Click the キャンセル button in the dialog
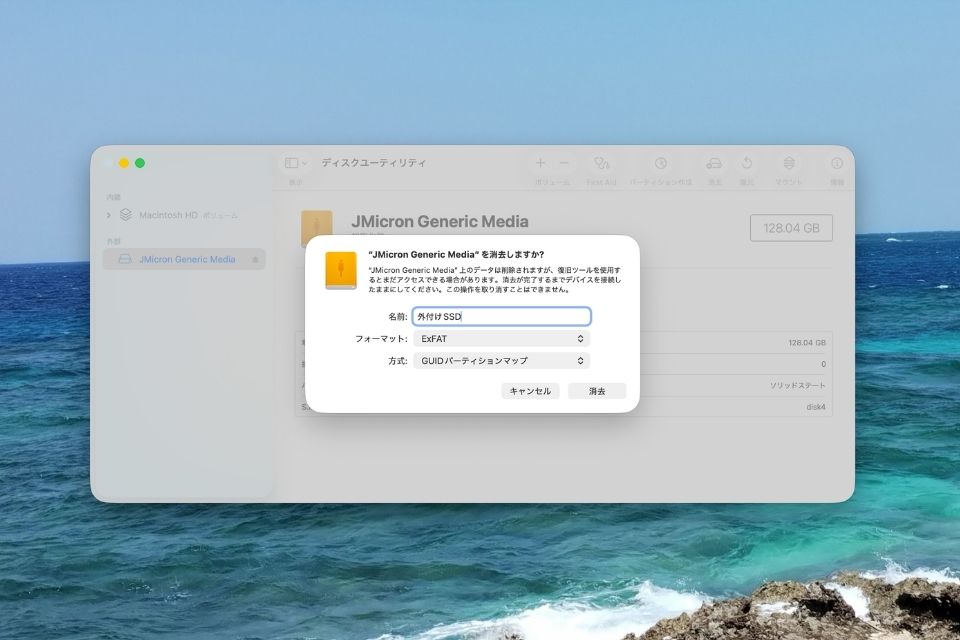This screenshot has width=960, height=640. 530,391
